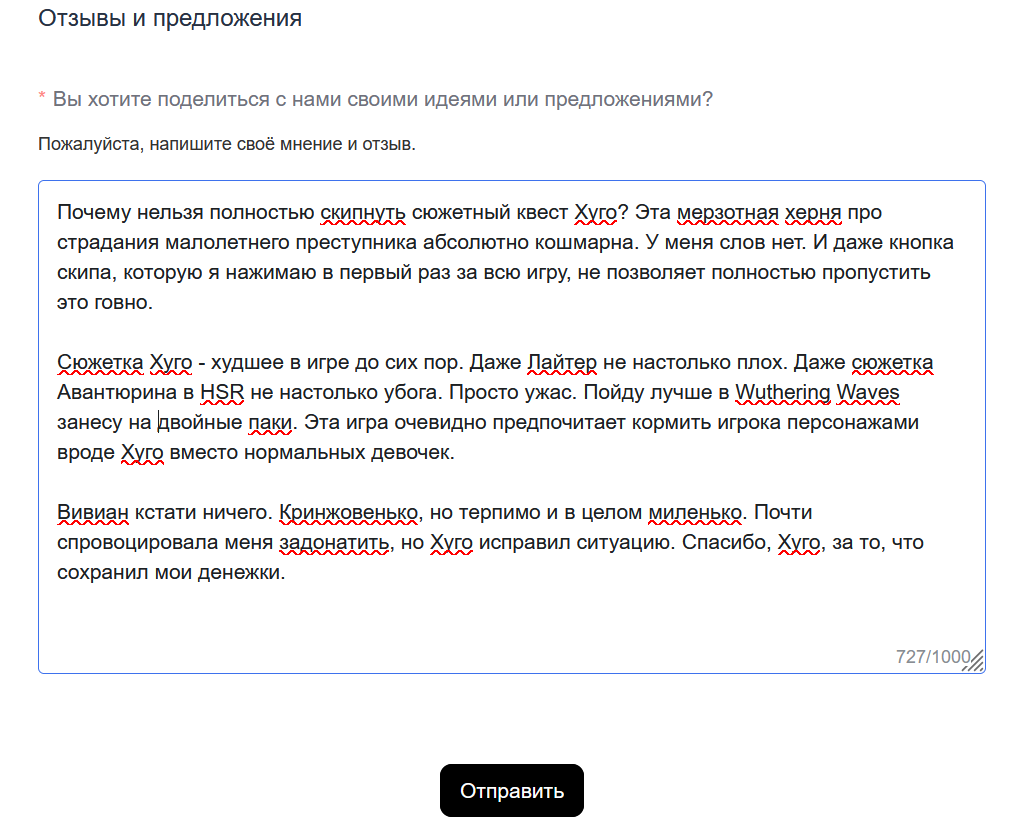The height and width of the screenshot is (826, 1014).
Task: Click the word паки after двойные
Action: pos(270,422)
